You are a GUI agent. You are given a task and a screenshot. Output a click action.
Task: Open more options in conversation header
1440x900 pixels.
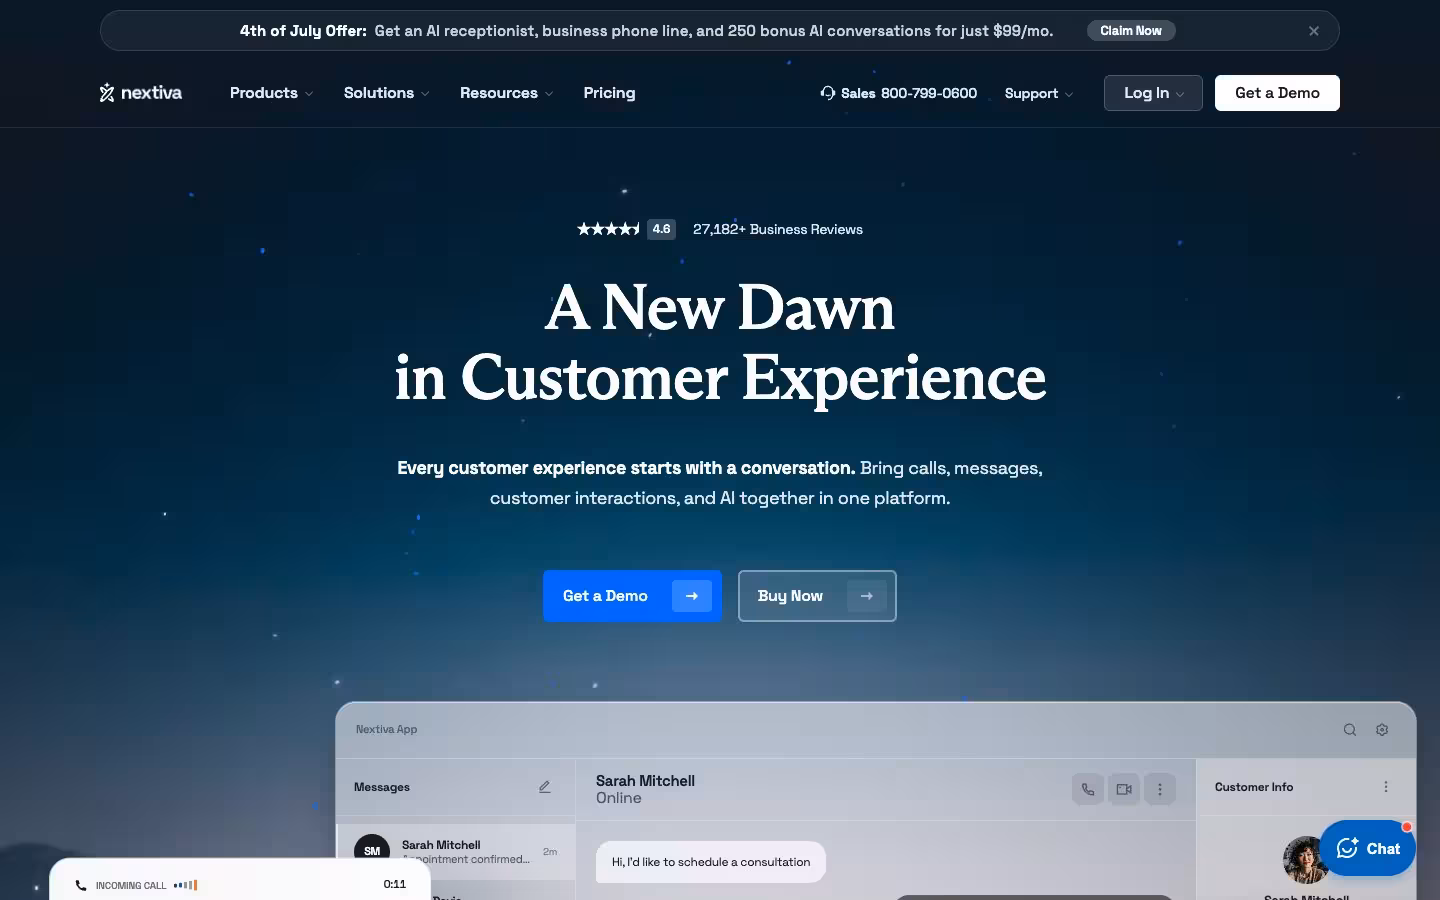click(x=1160, y=789)
